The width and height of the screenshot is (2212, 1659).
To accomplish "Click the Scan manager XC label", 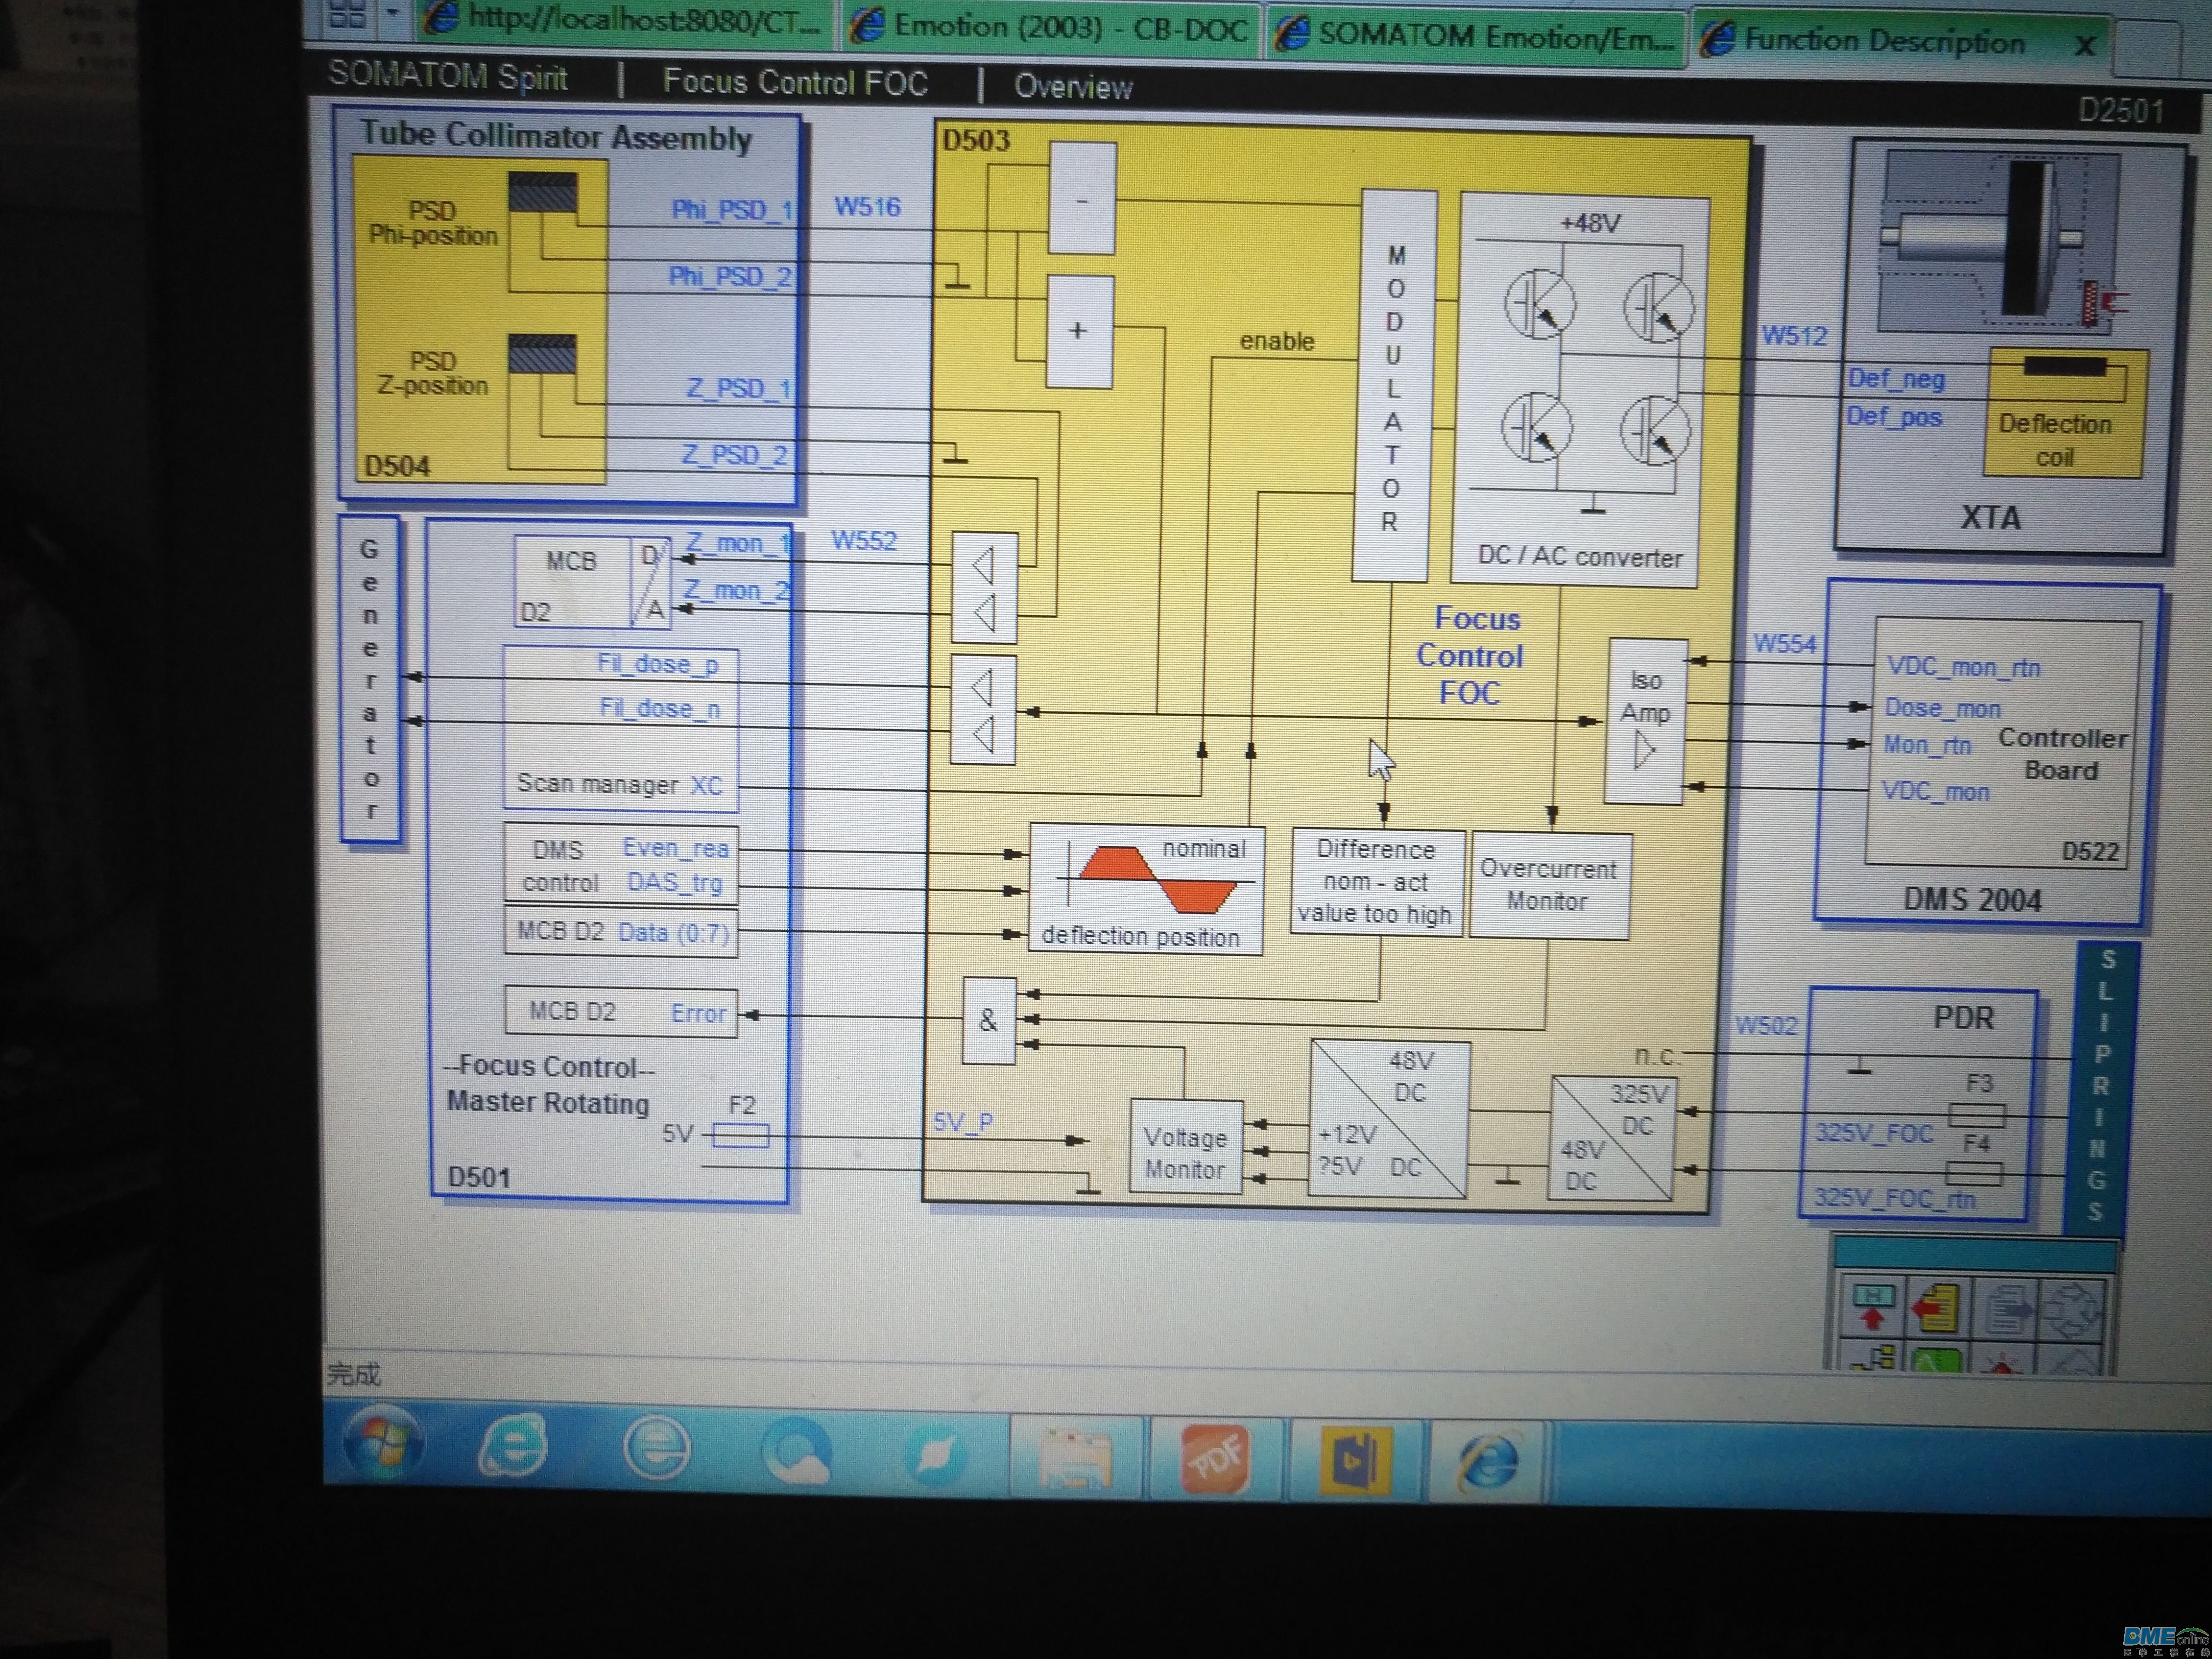I will coord(619,784).
